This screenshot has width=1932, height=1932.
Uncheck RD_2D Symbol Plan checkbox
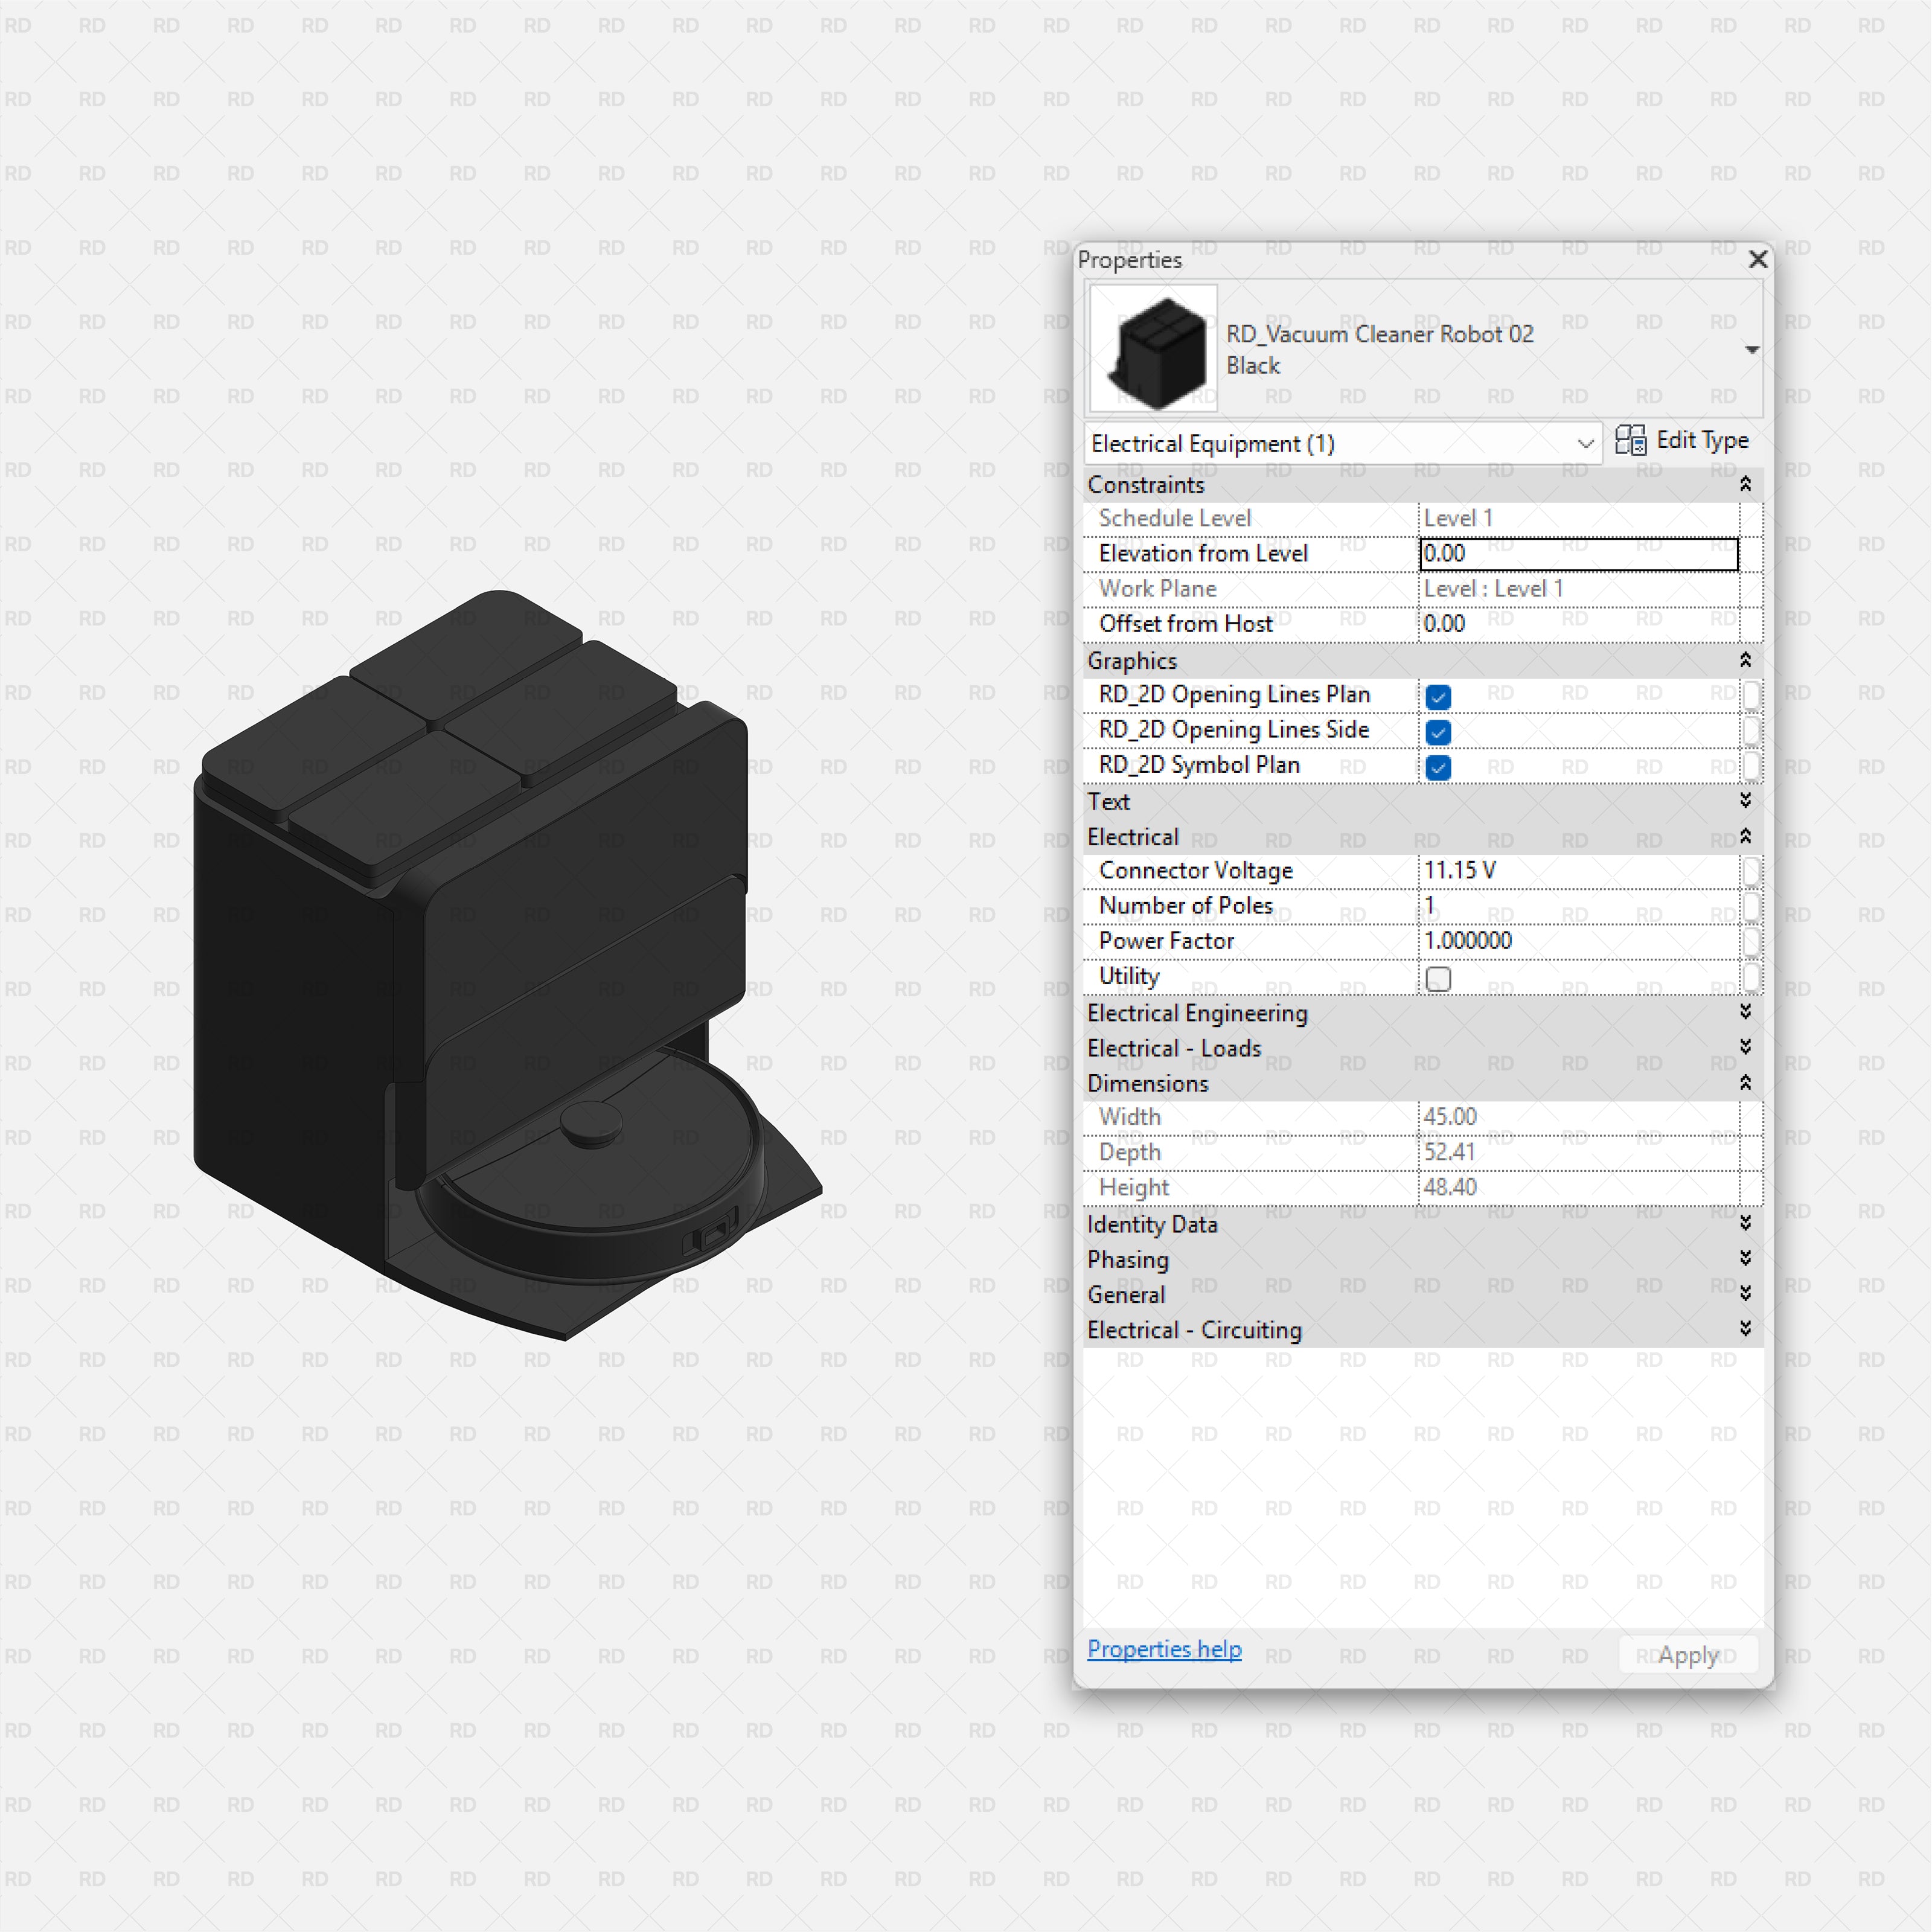pyautogui.click(x=1438, y=767)
